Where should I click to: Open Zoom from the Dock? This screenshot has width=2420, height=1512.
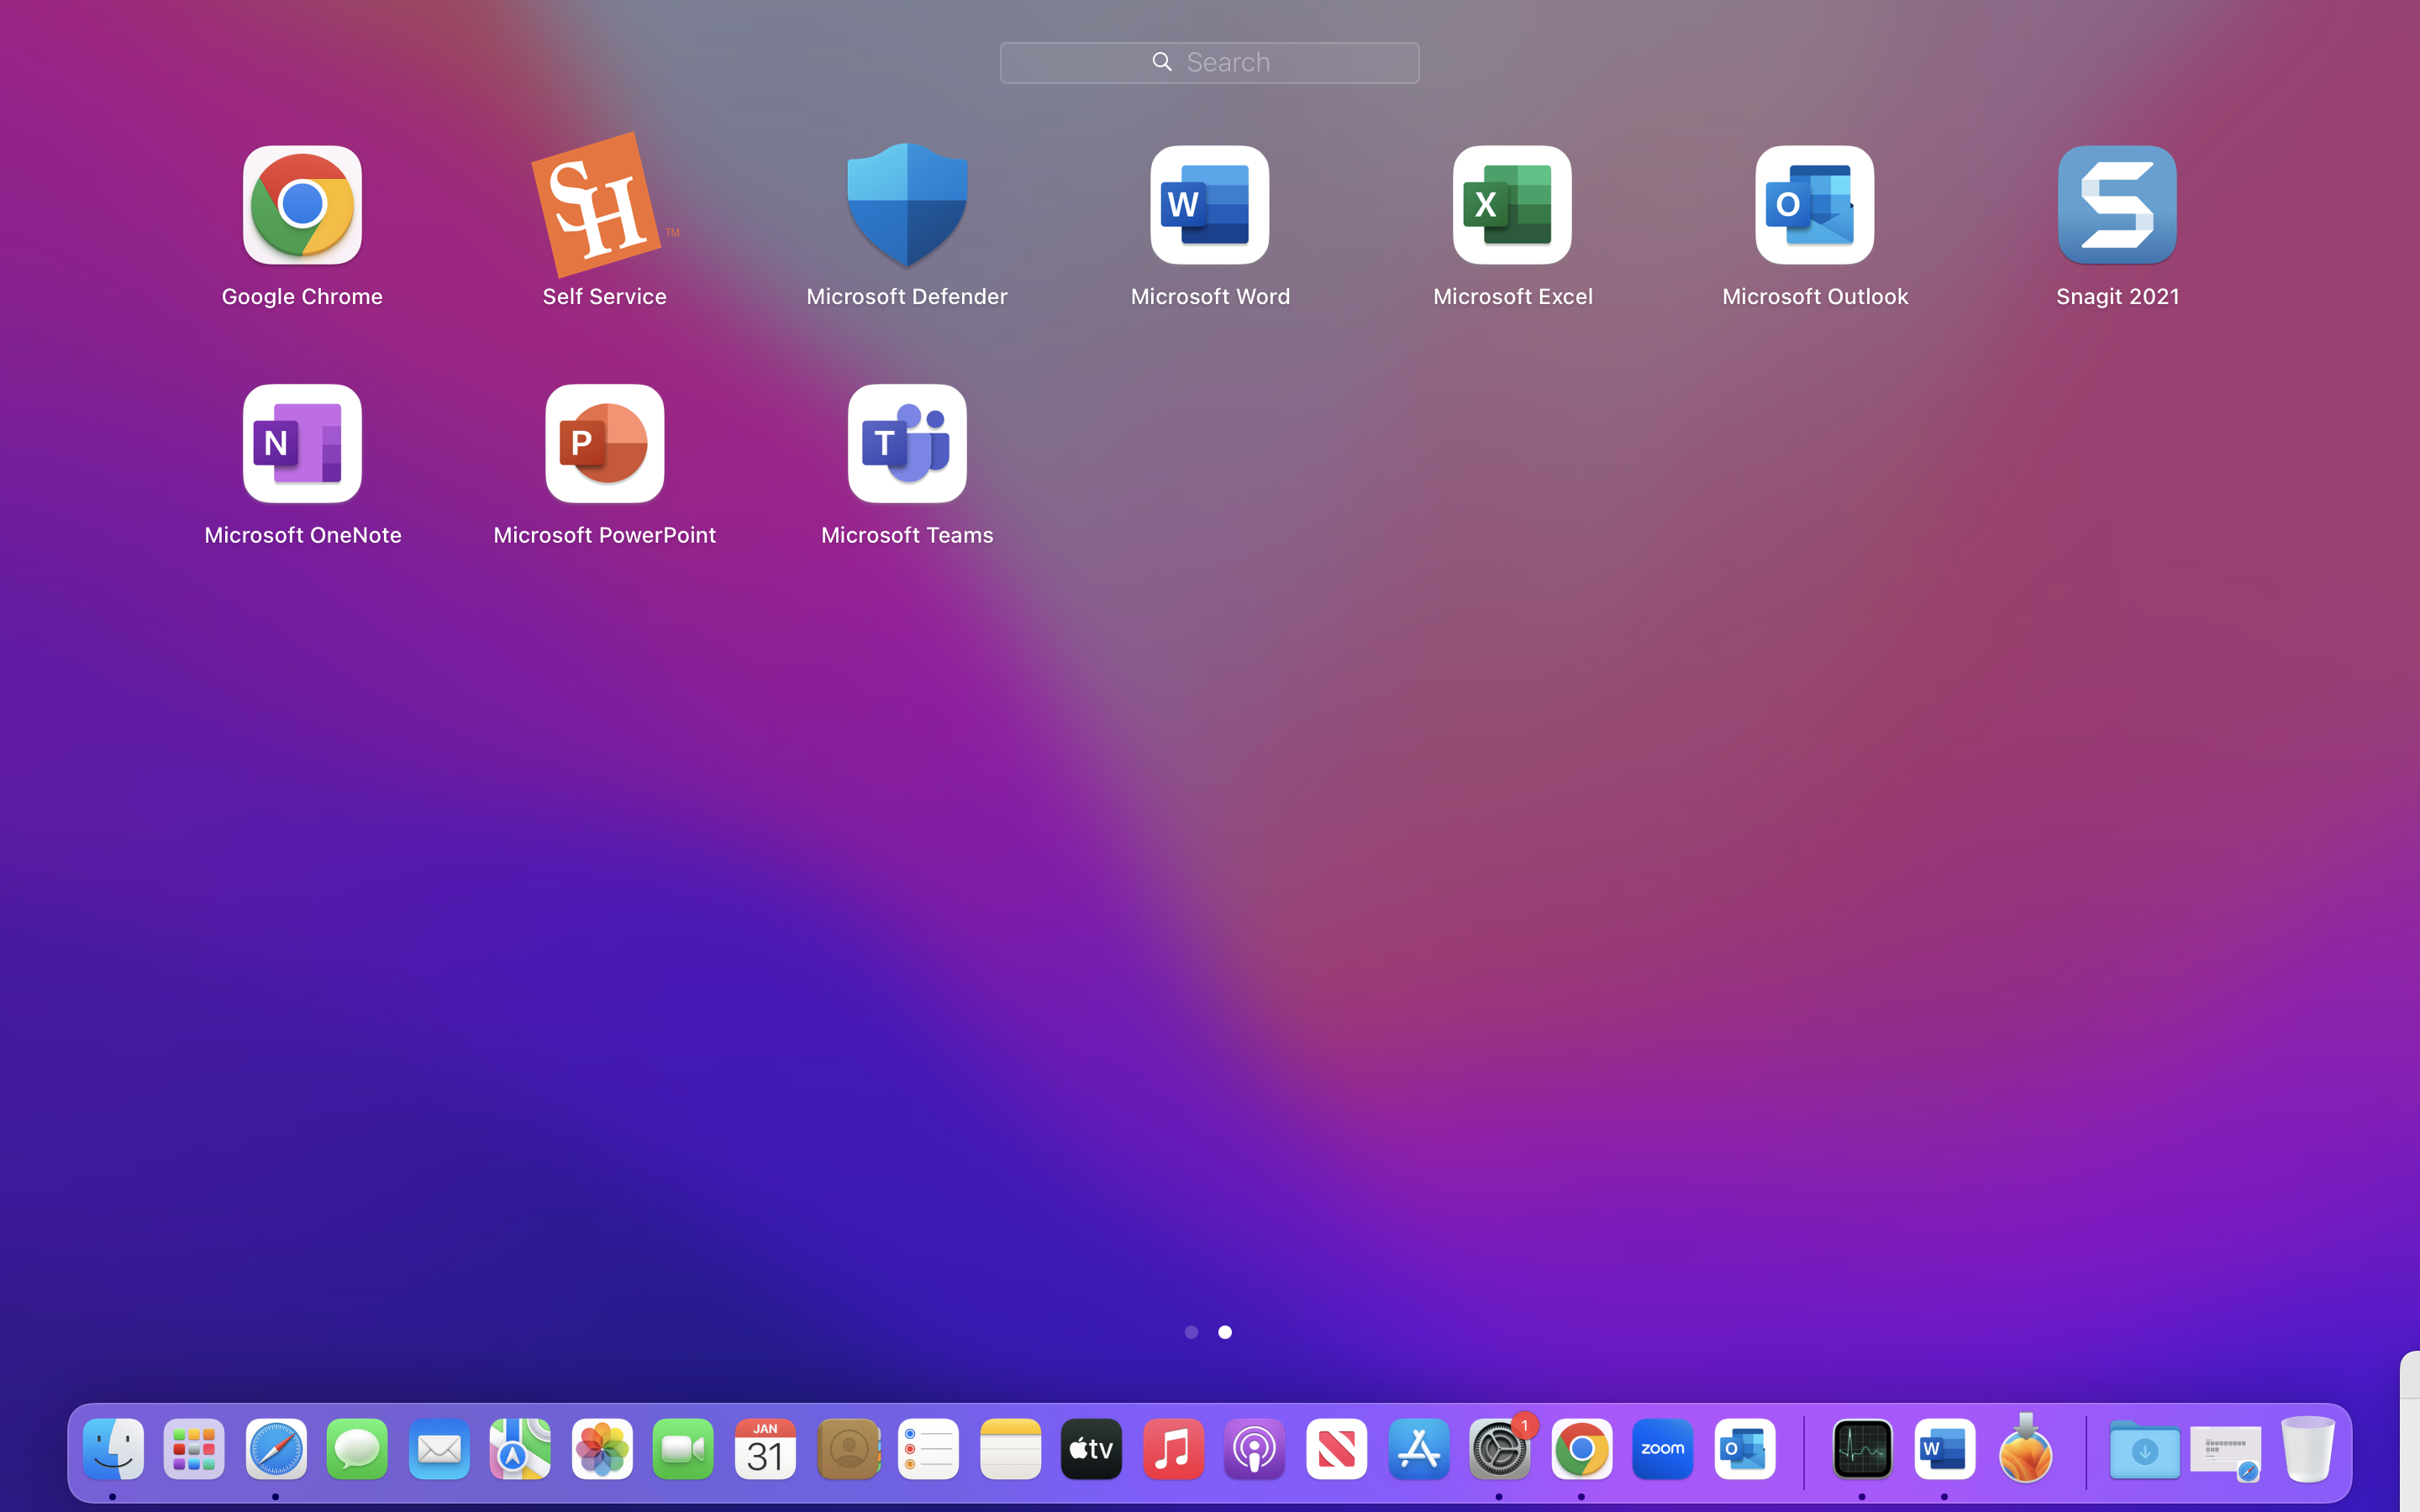point(1662,1450)
